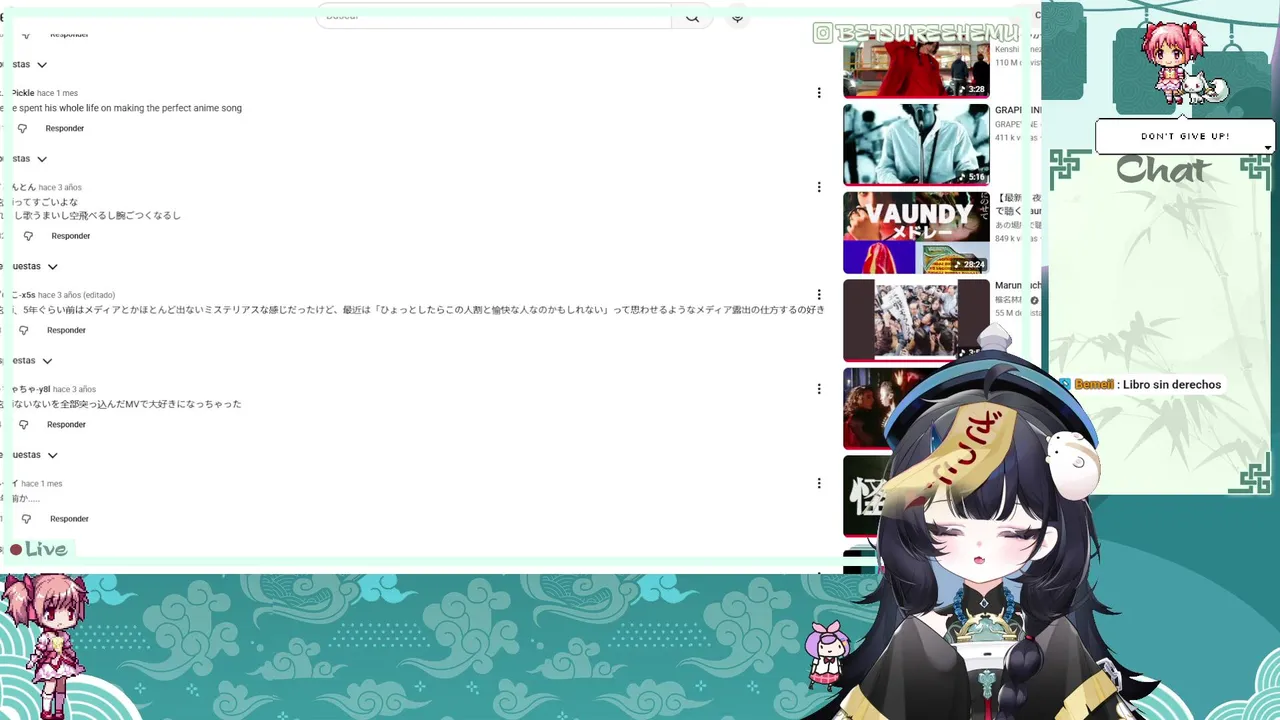Click 'hace 3 años (editado)' timestamp
Screen dimensions: 1280x720
[x=76, y=295]
